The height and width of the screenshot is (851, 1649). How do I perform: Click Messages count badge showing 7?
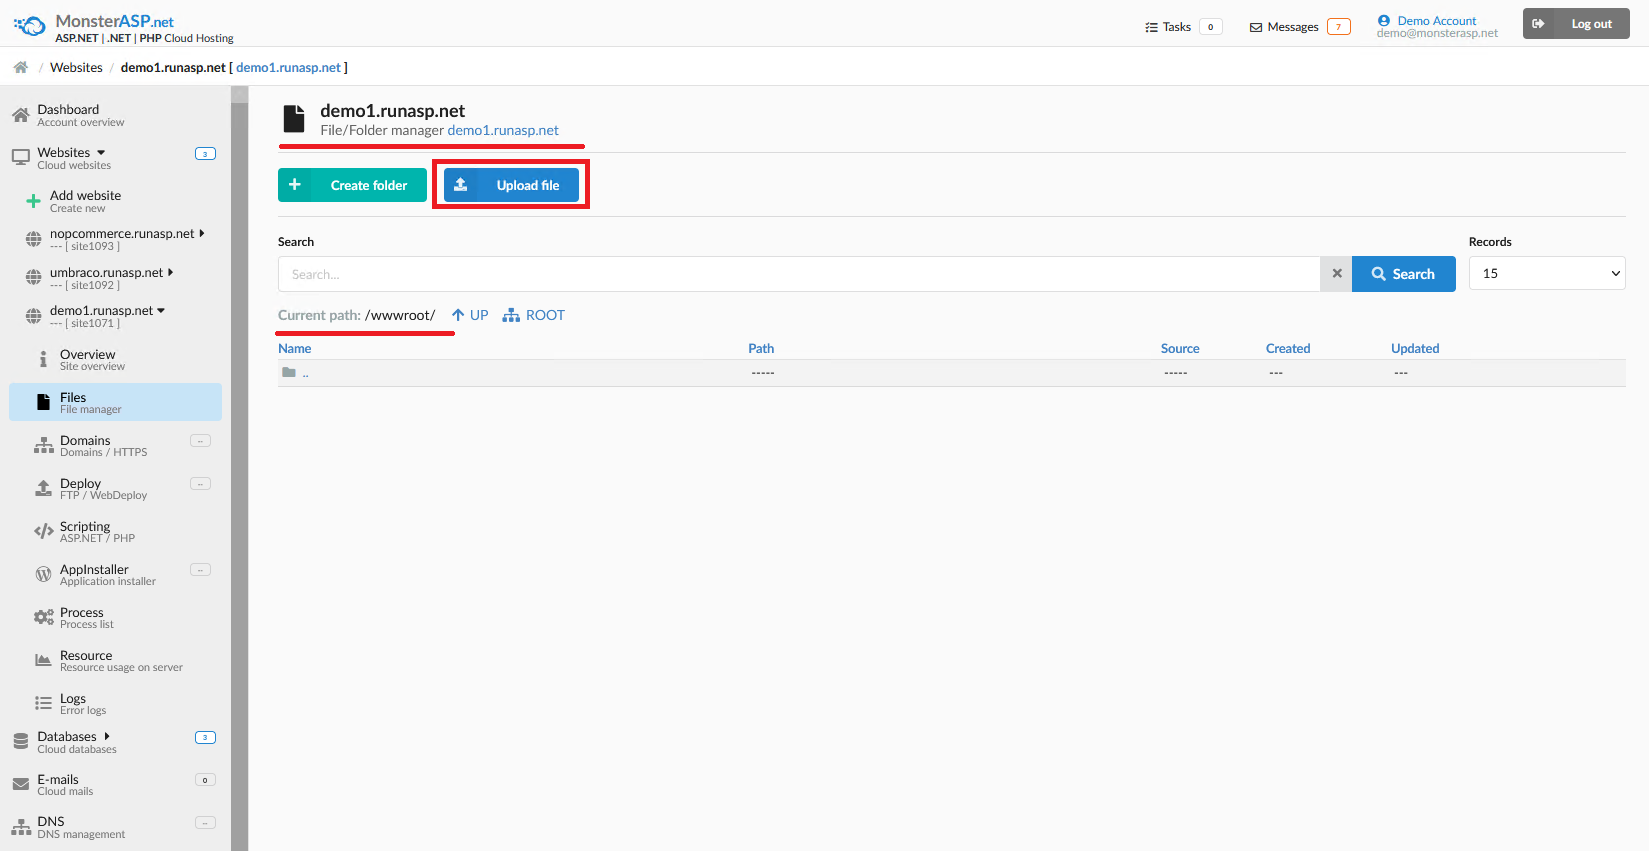[1338, 27]
